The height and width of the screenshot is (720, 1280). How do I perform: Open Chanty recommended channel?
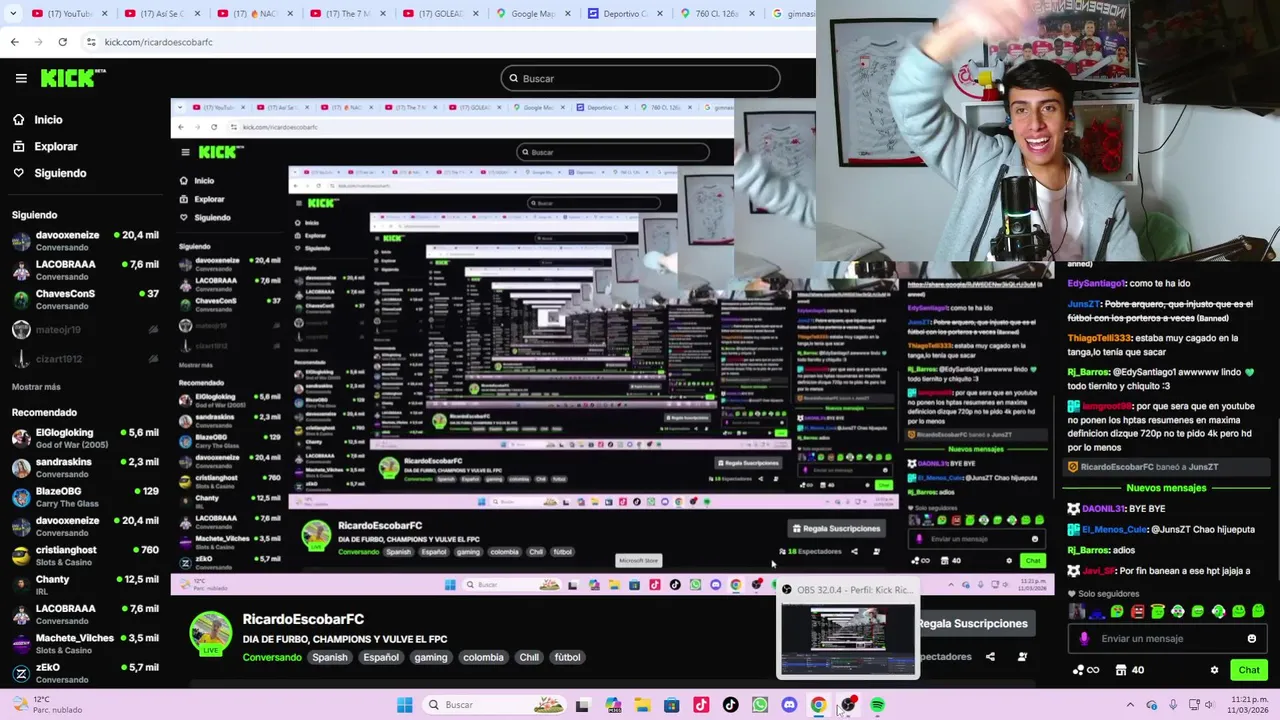click(x=85, y=584)
